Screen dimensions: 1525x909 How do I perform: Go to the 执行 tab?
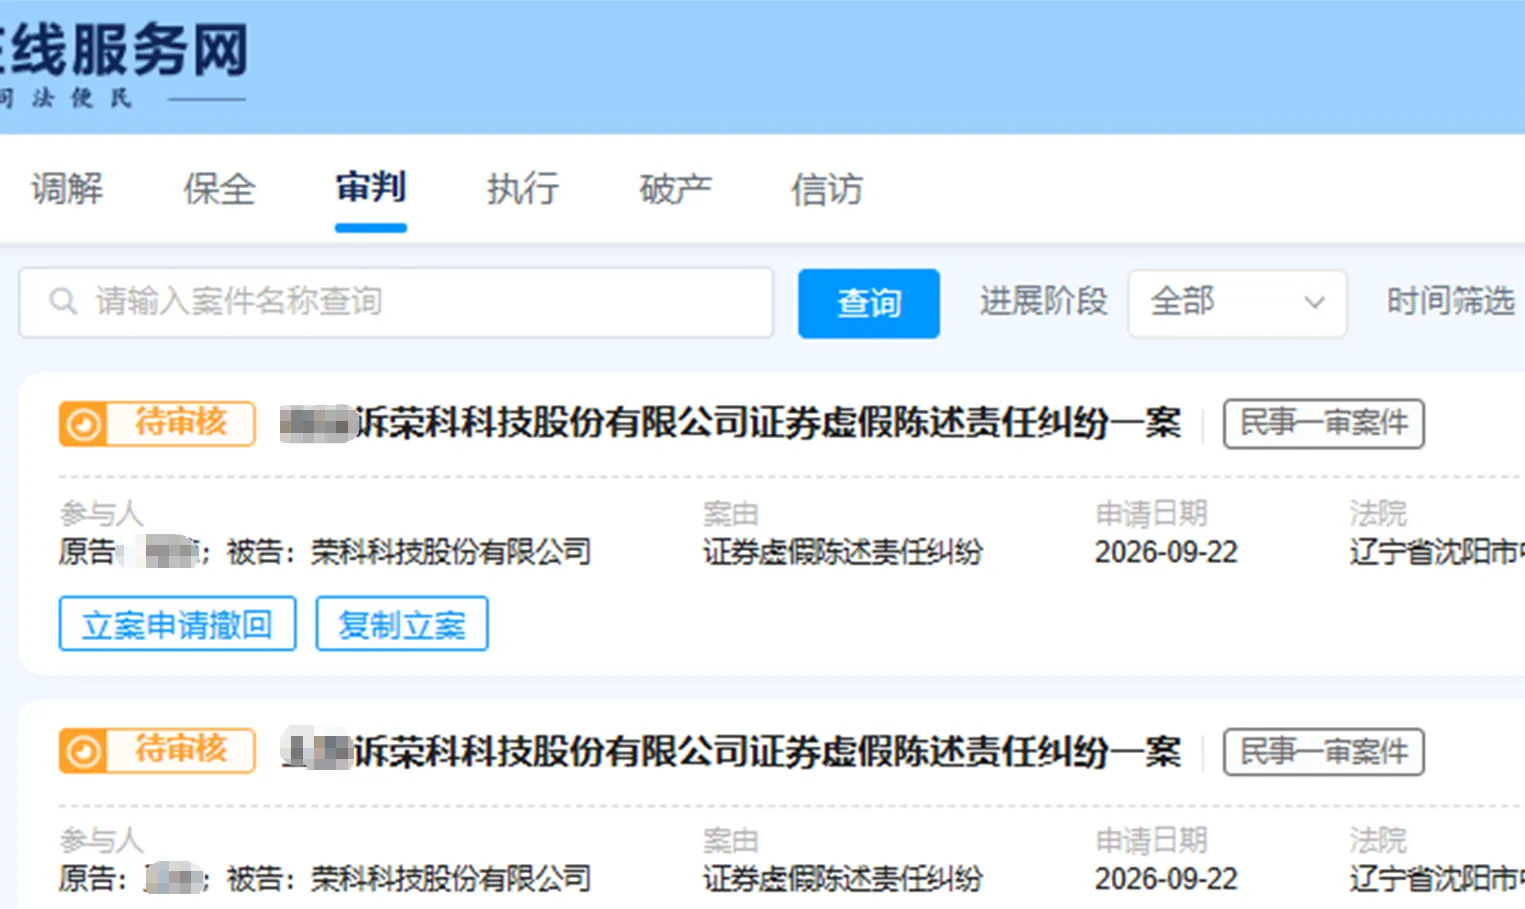523,189
